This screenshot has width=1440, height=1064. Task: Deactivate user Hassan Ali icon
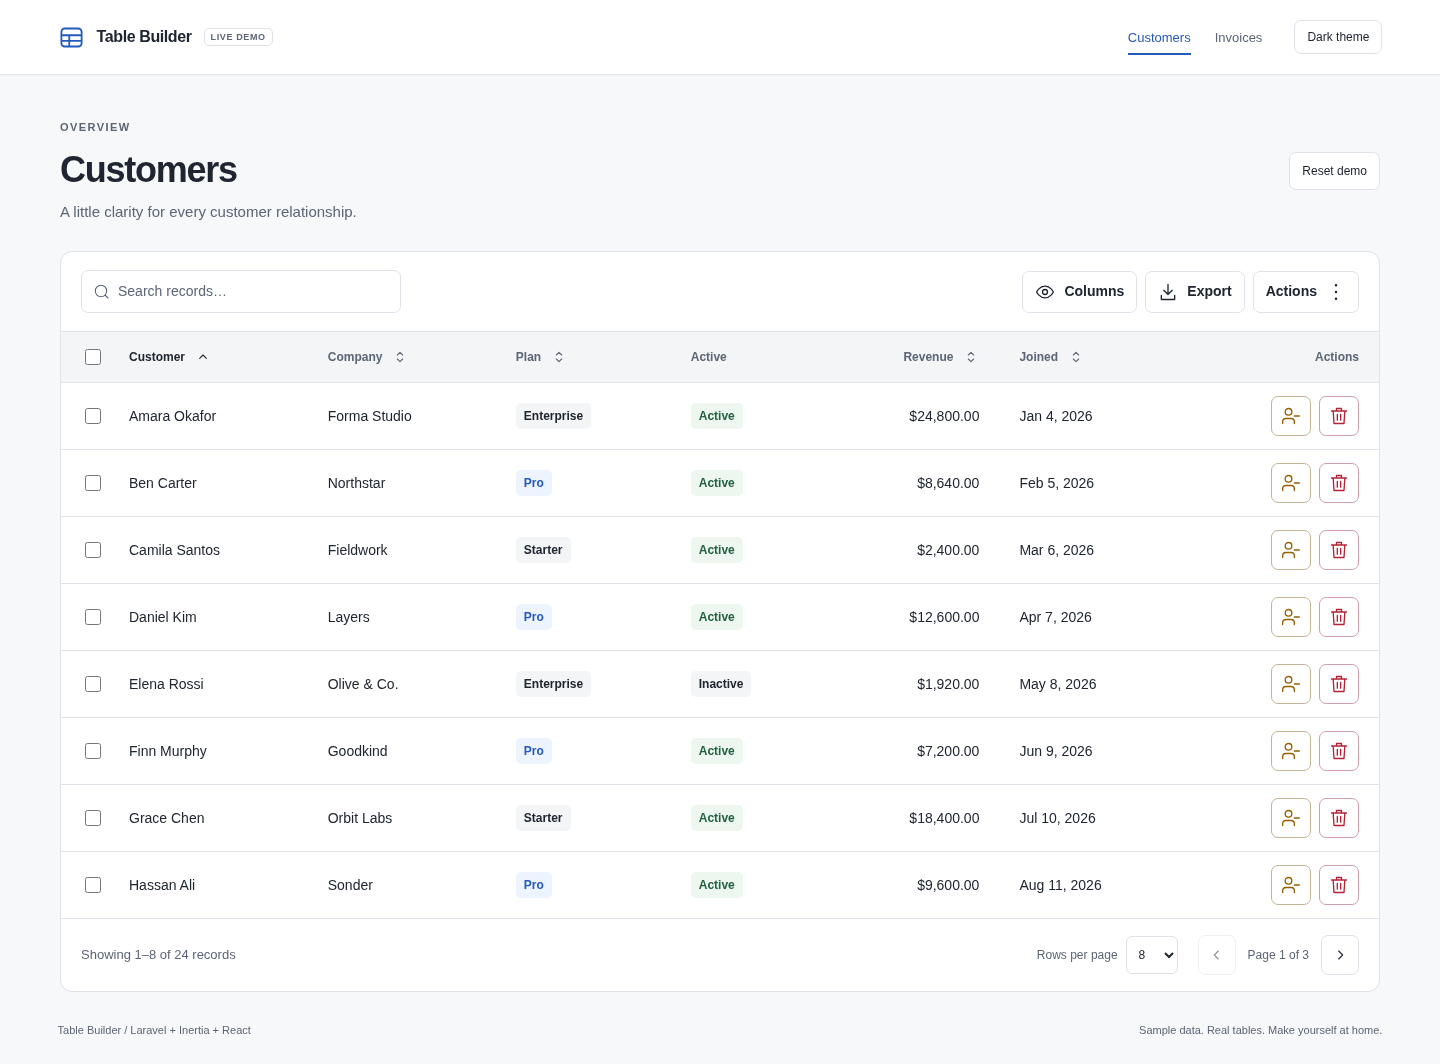tap(1291, 885)
